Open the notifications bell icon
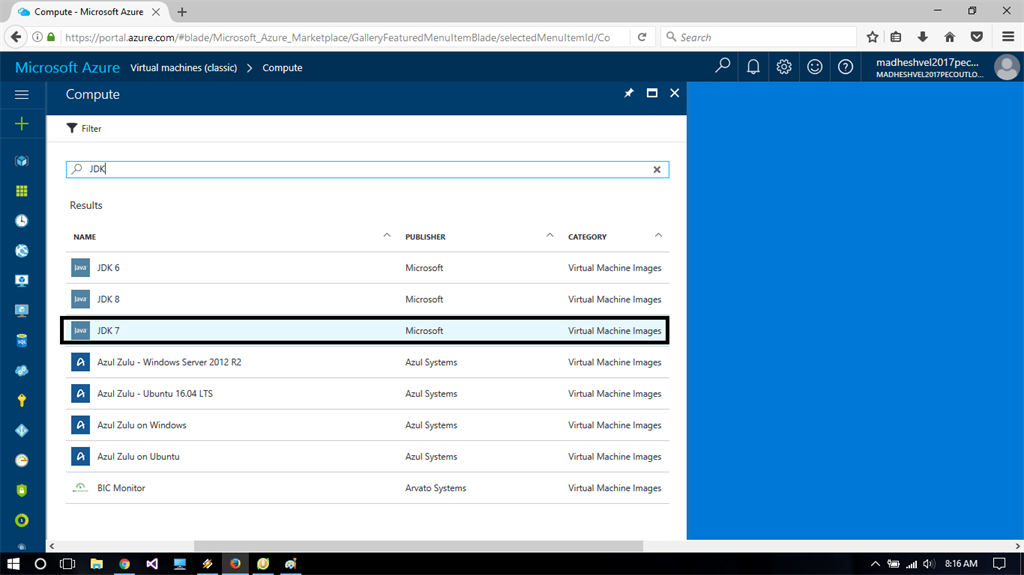1024x575 pixels. pos(753,67)
